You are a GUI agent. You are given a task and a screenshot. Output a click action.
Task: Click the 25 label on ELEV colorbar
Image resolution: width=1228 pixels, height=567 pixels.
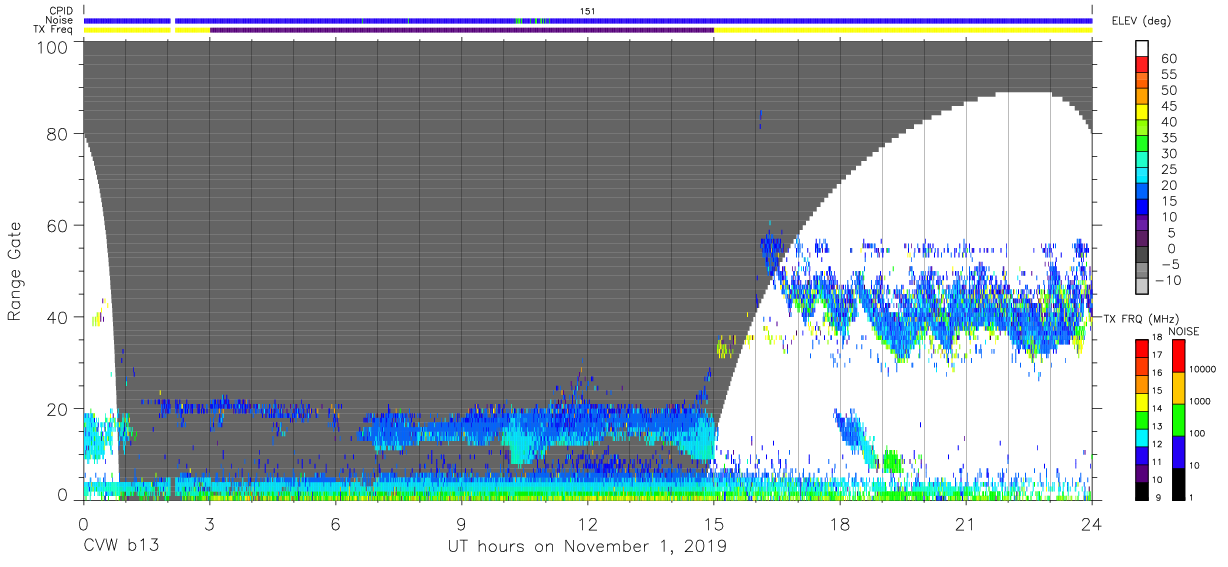click(1169, 169)
